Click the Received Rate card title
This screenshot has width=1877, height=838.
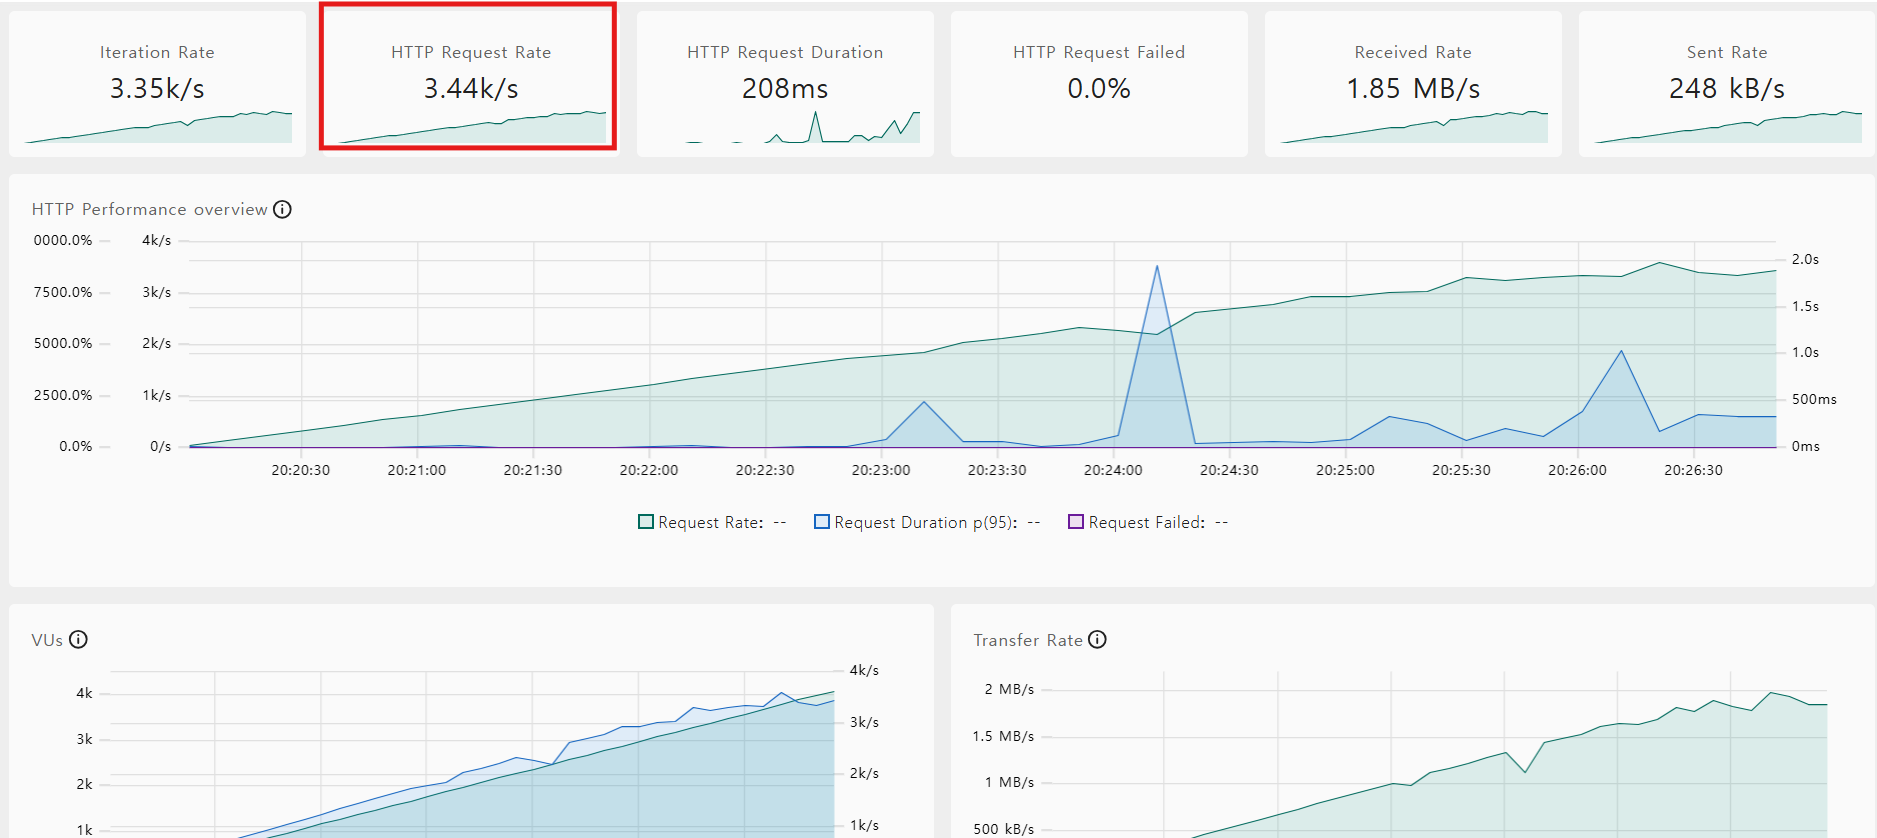[x=1413, y=52]
